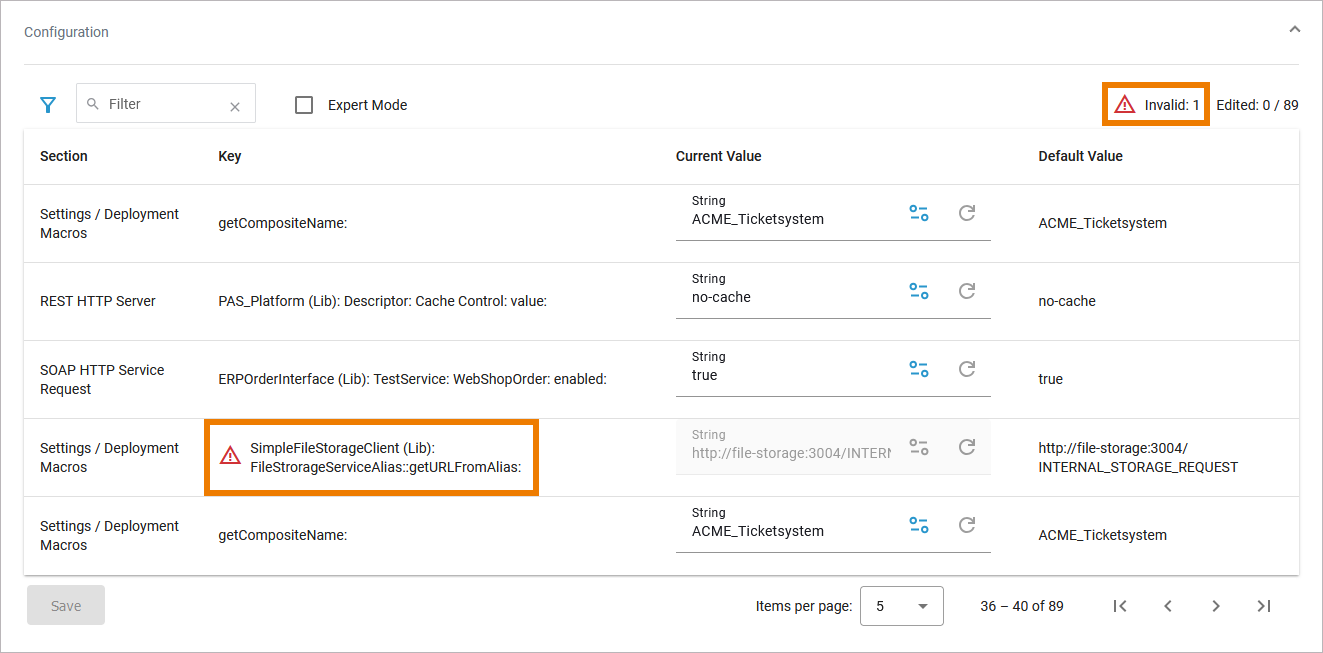Collapse the Configuration section

click(1294, 30)
